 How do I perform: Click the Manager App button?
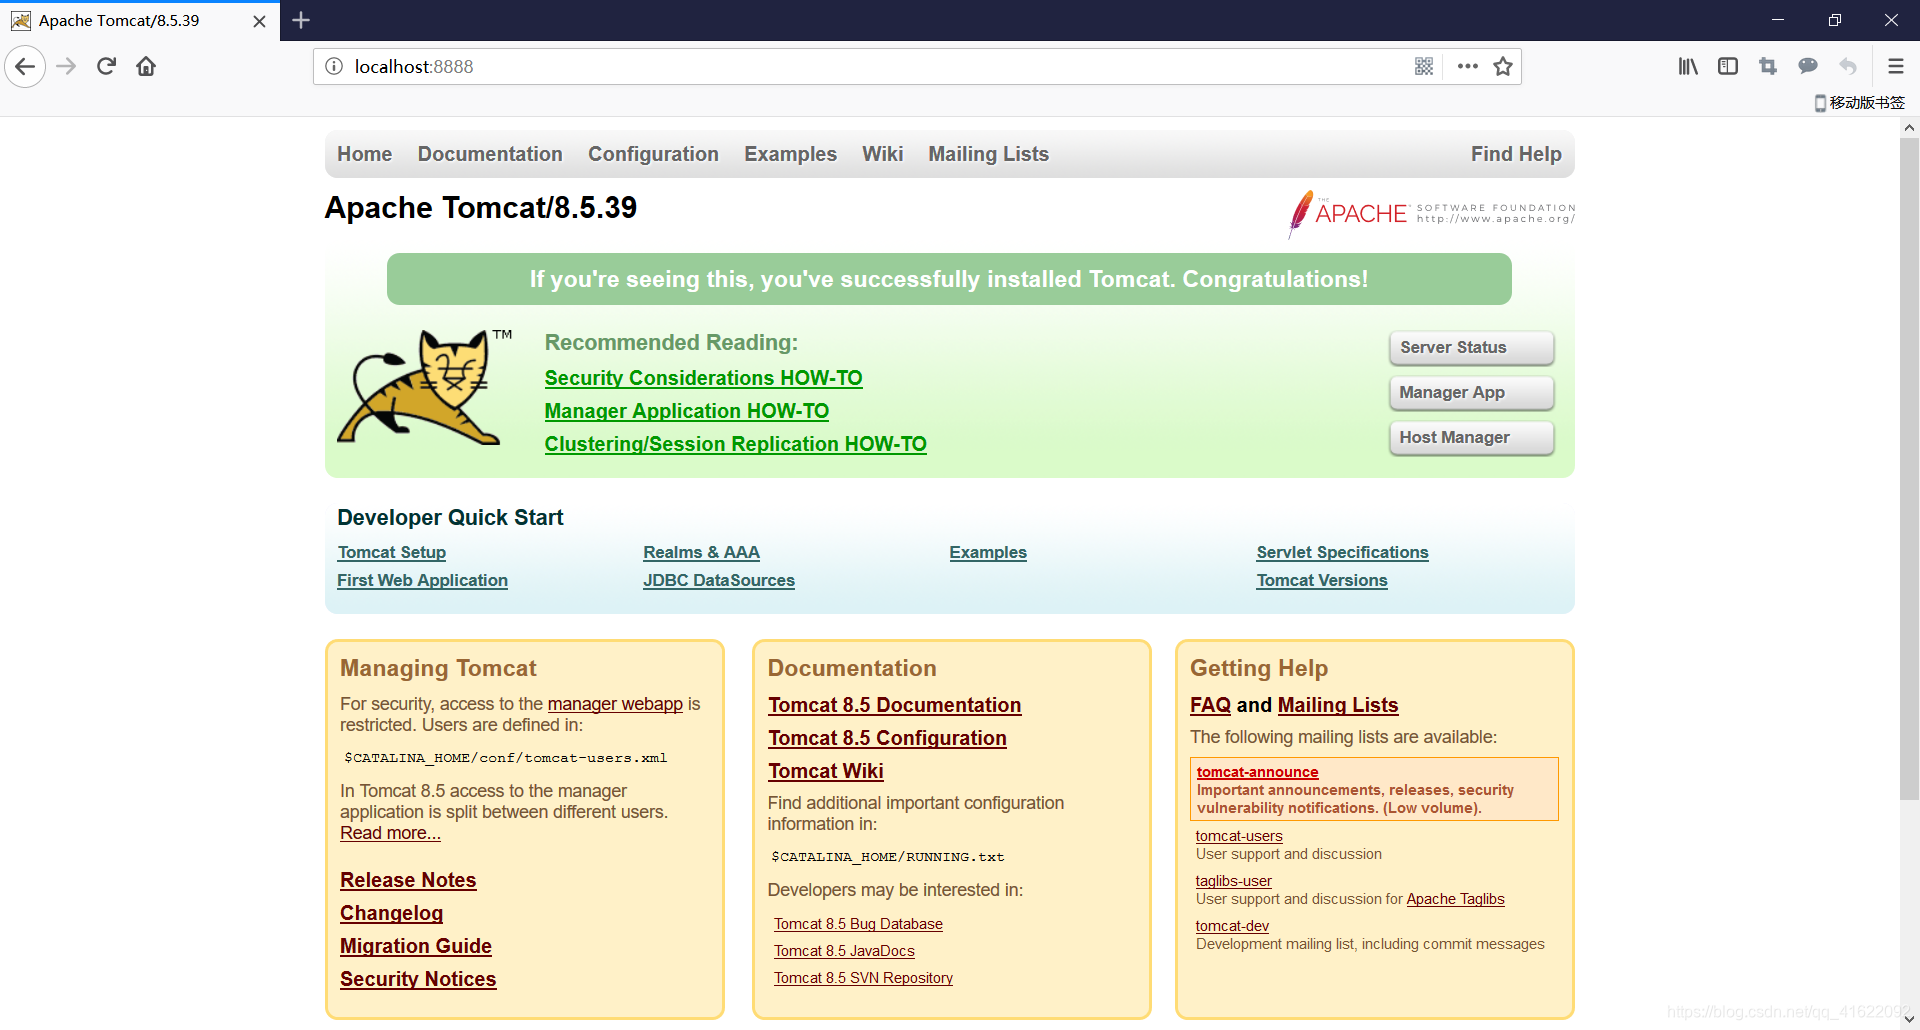(1472, 393)
